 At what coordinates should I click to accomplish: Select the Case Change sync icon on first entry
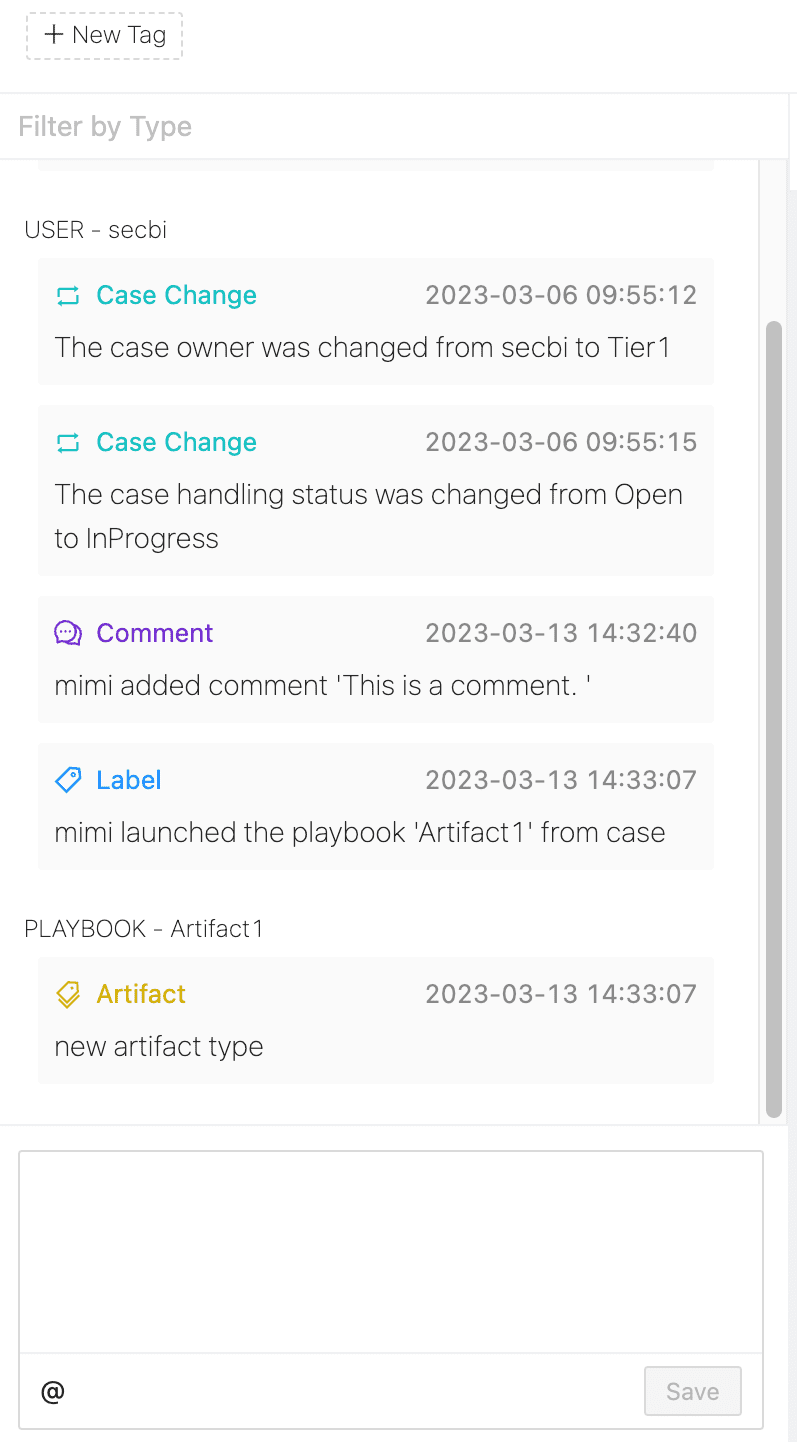click(67, 295)
